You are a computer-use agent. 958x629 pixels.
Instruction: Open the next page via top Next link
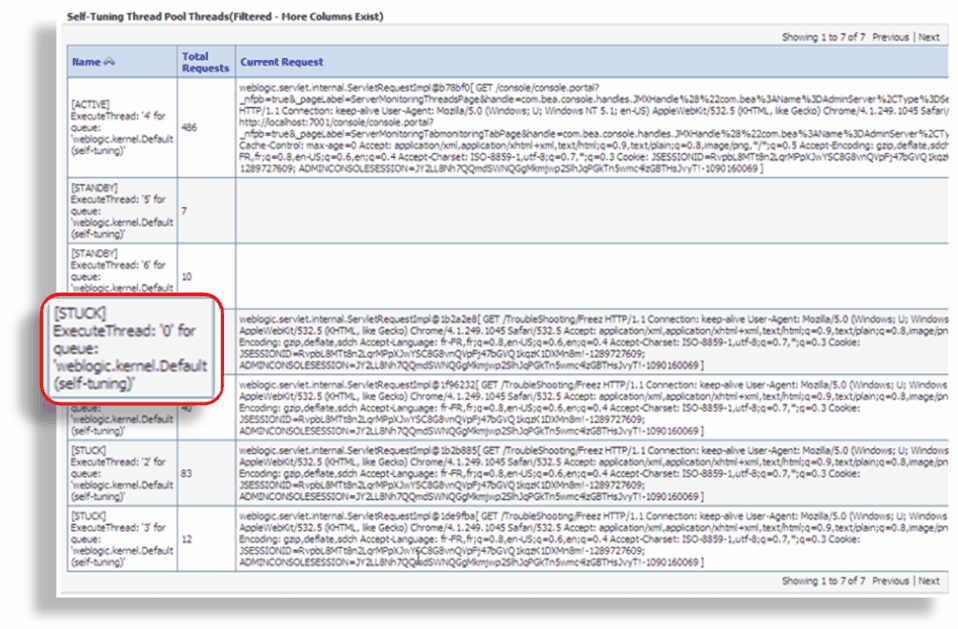click(x=928, y=34)
